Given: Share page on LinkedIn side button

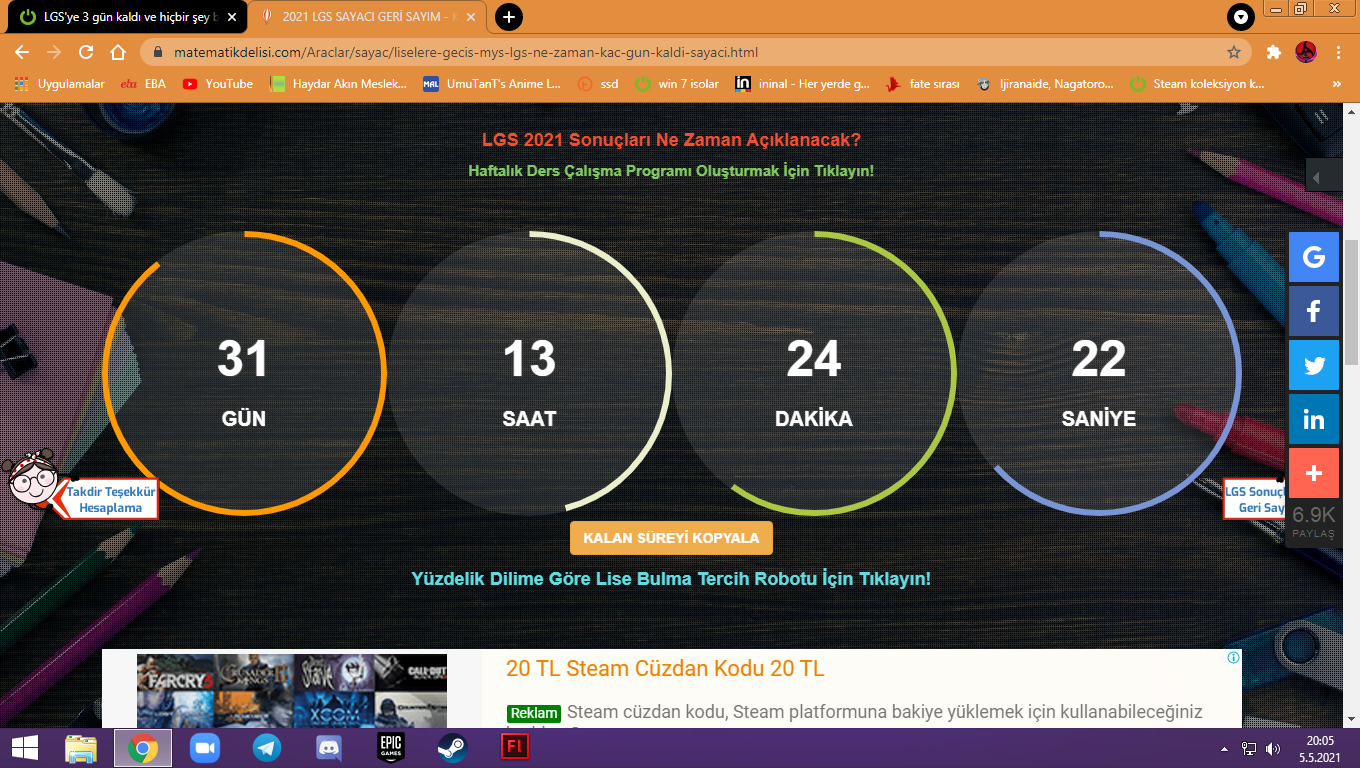Looking at the screenshot, I should 1314,419.
